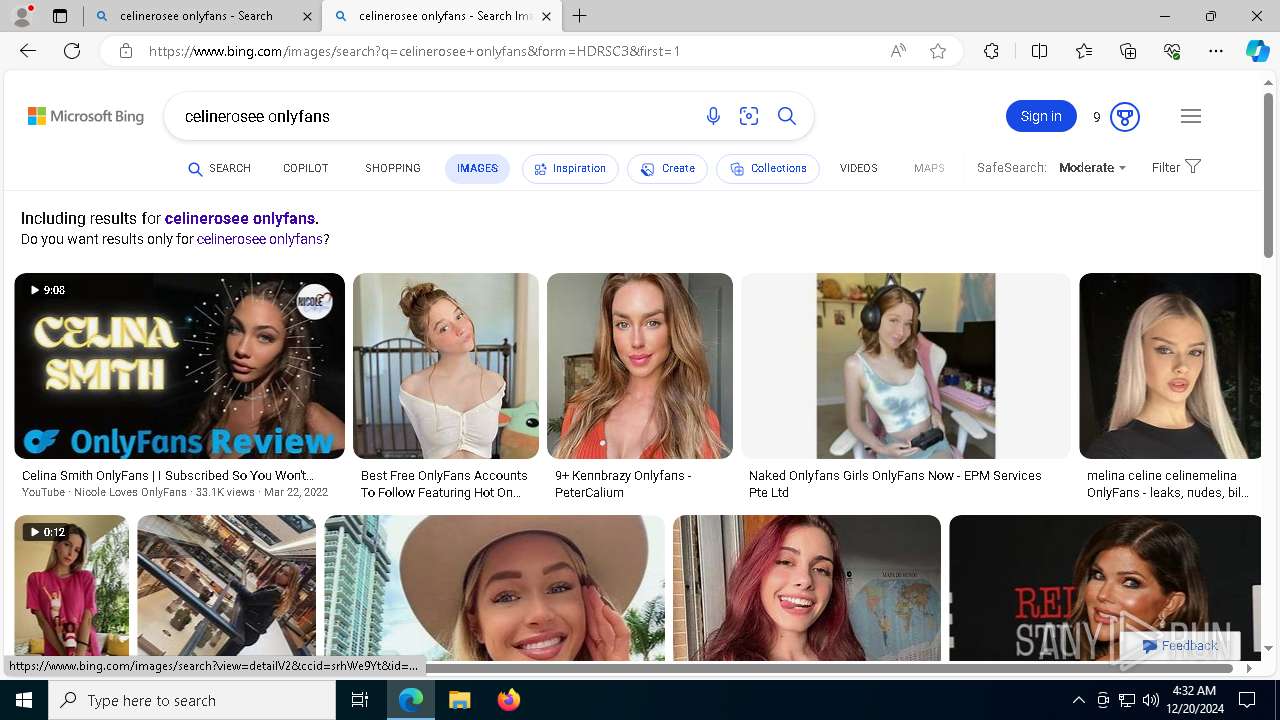Switch to SHOPPING tab
This screenshot has width=1280, height=720.
tap(393, 169)
